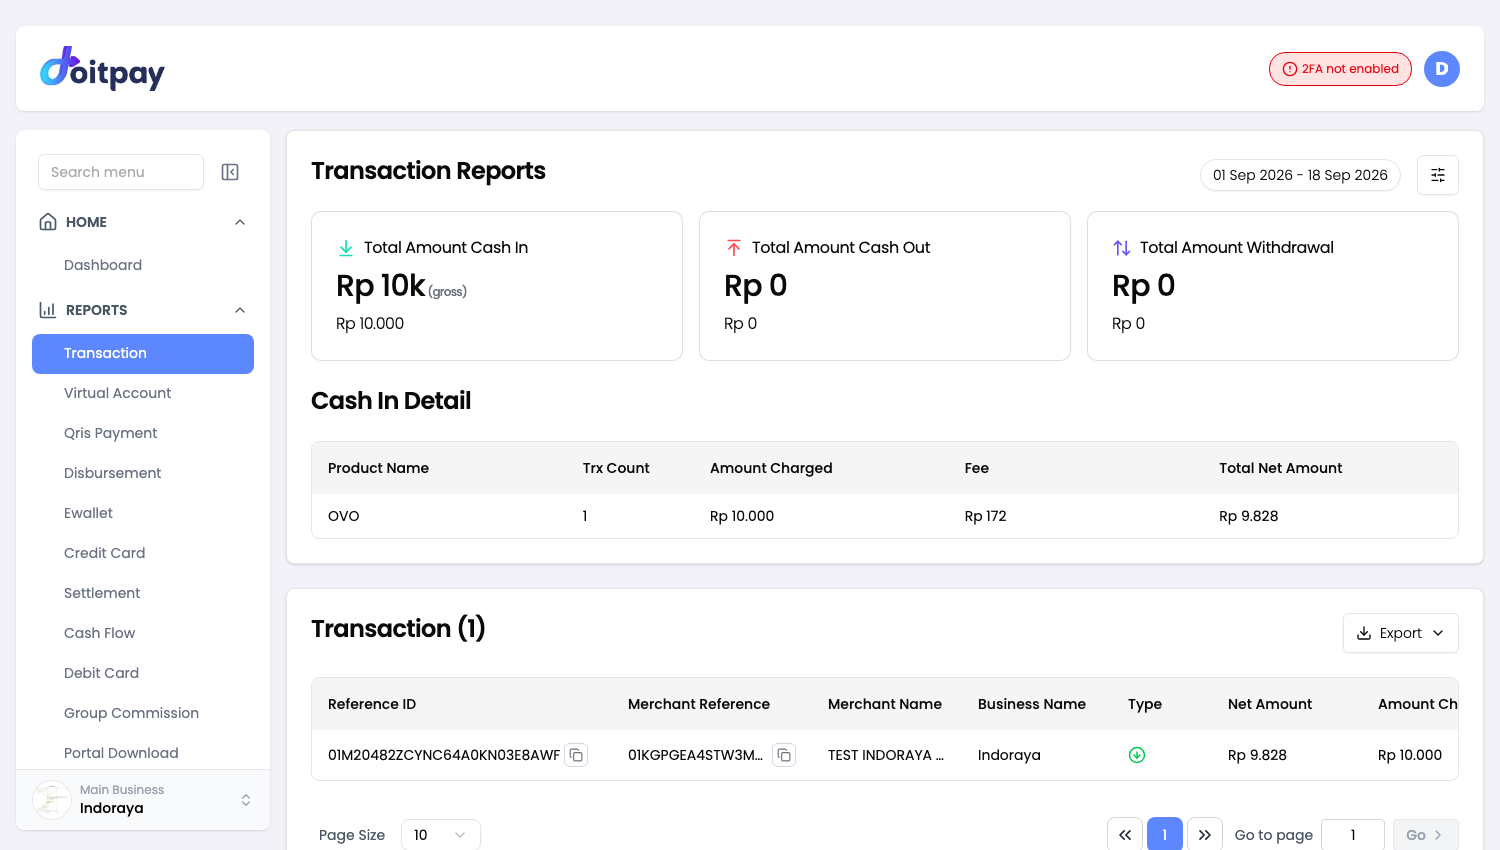
Task: Open Qris Payment reports
Action: tap(111, 433)
